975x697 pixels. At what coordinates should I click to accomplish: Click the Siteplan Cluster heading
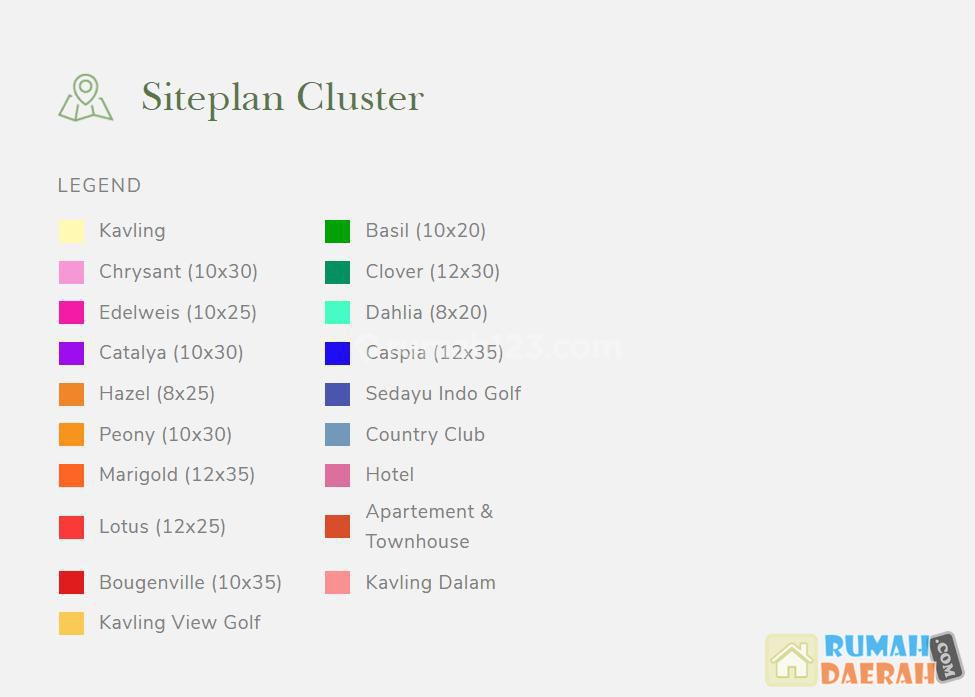coord(283,98)
